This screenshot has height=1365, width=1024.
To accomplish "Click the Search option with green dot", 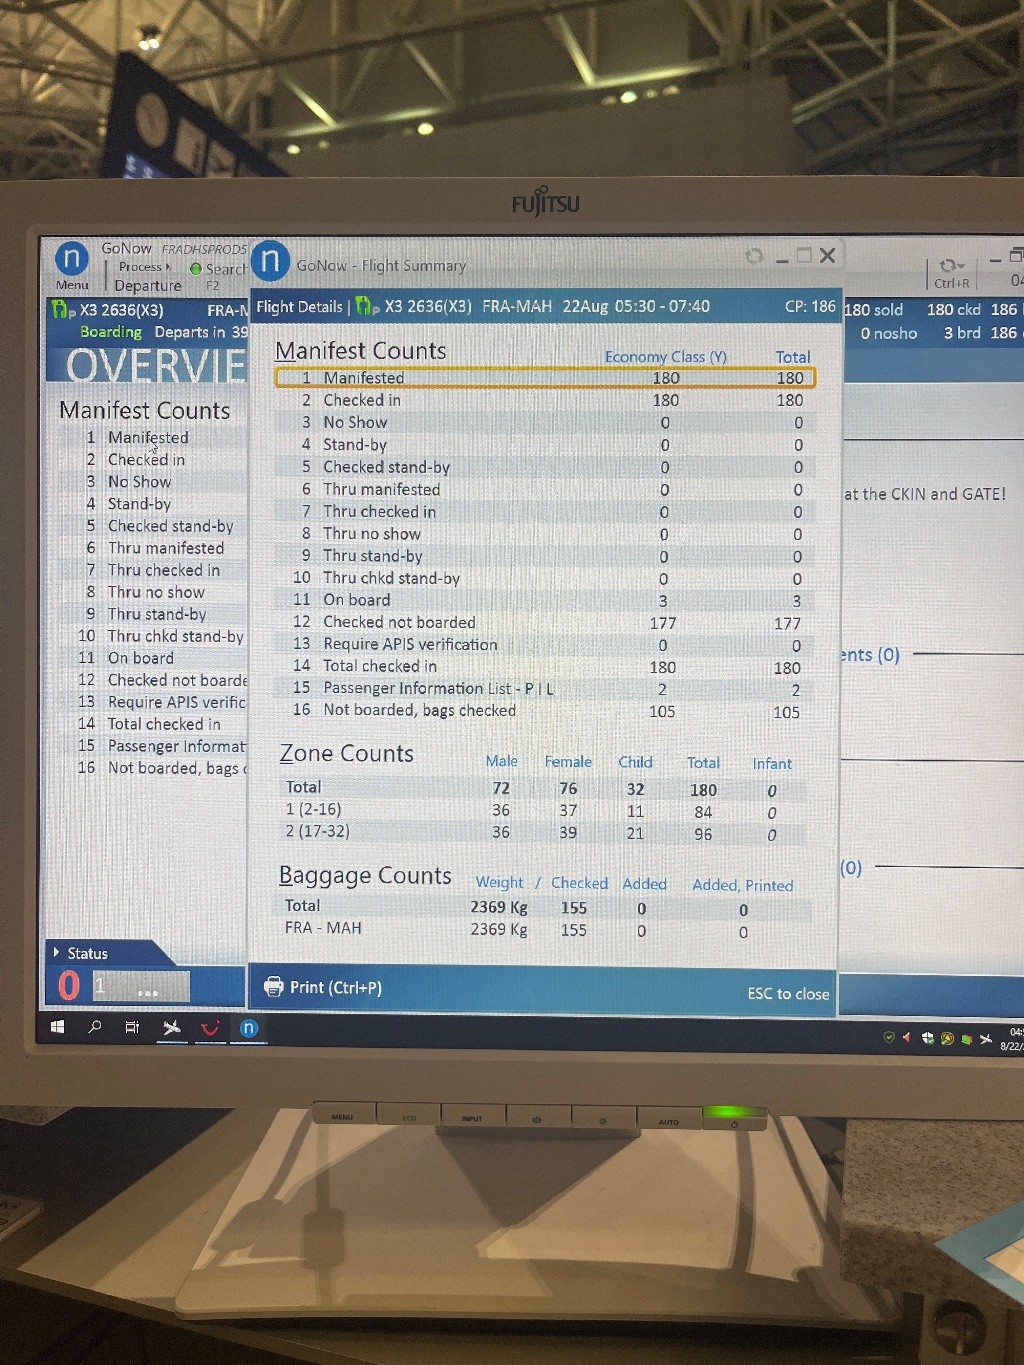I will 218,269.
